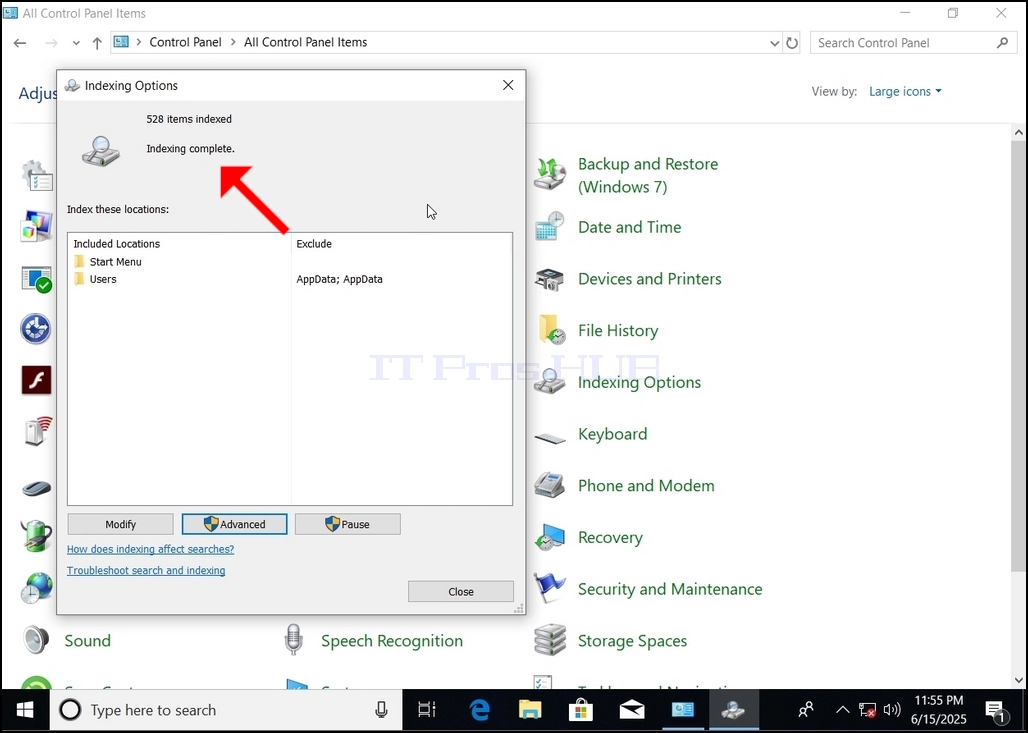1028x733 pixels.
Task: Click the Task View taskbar icon
Action: click(x=427, y=710)
